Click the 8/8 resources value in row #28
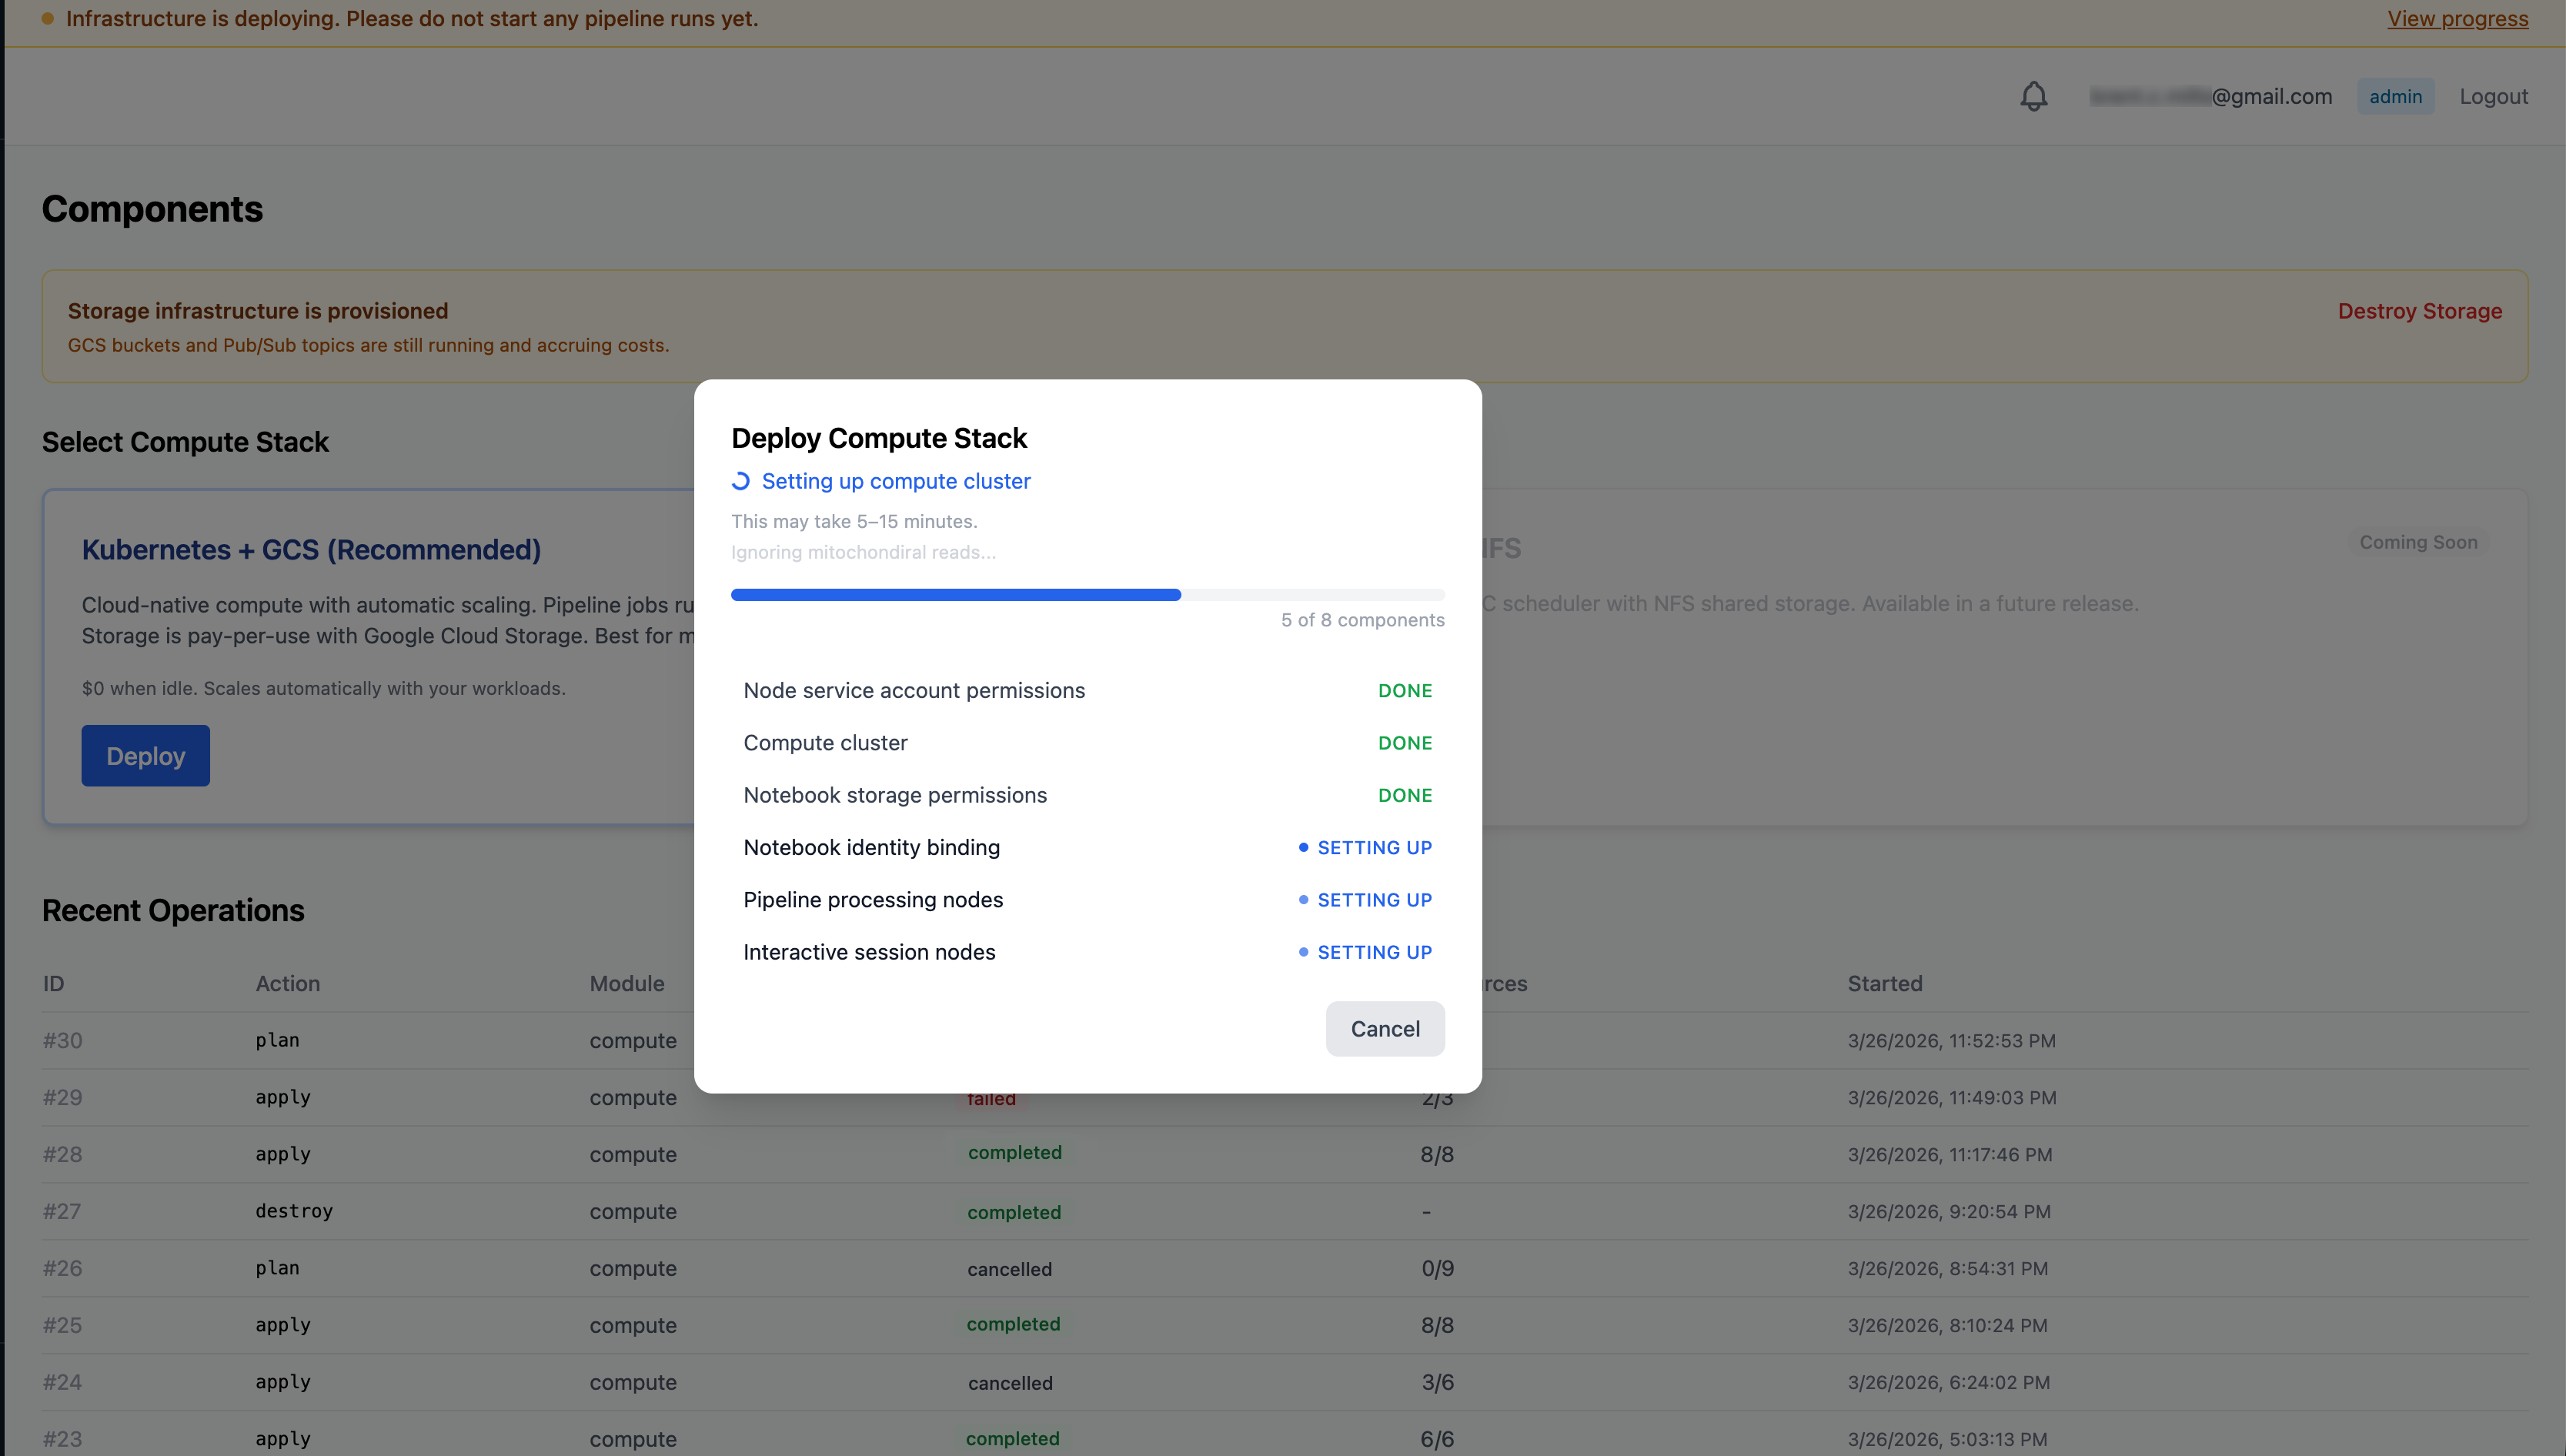The width and height of the screenshot is (2566, 1456). pyautogui.click(x=1437, y=1154)
